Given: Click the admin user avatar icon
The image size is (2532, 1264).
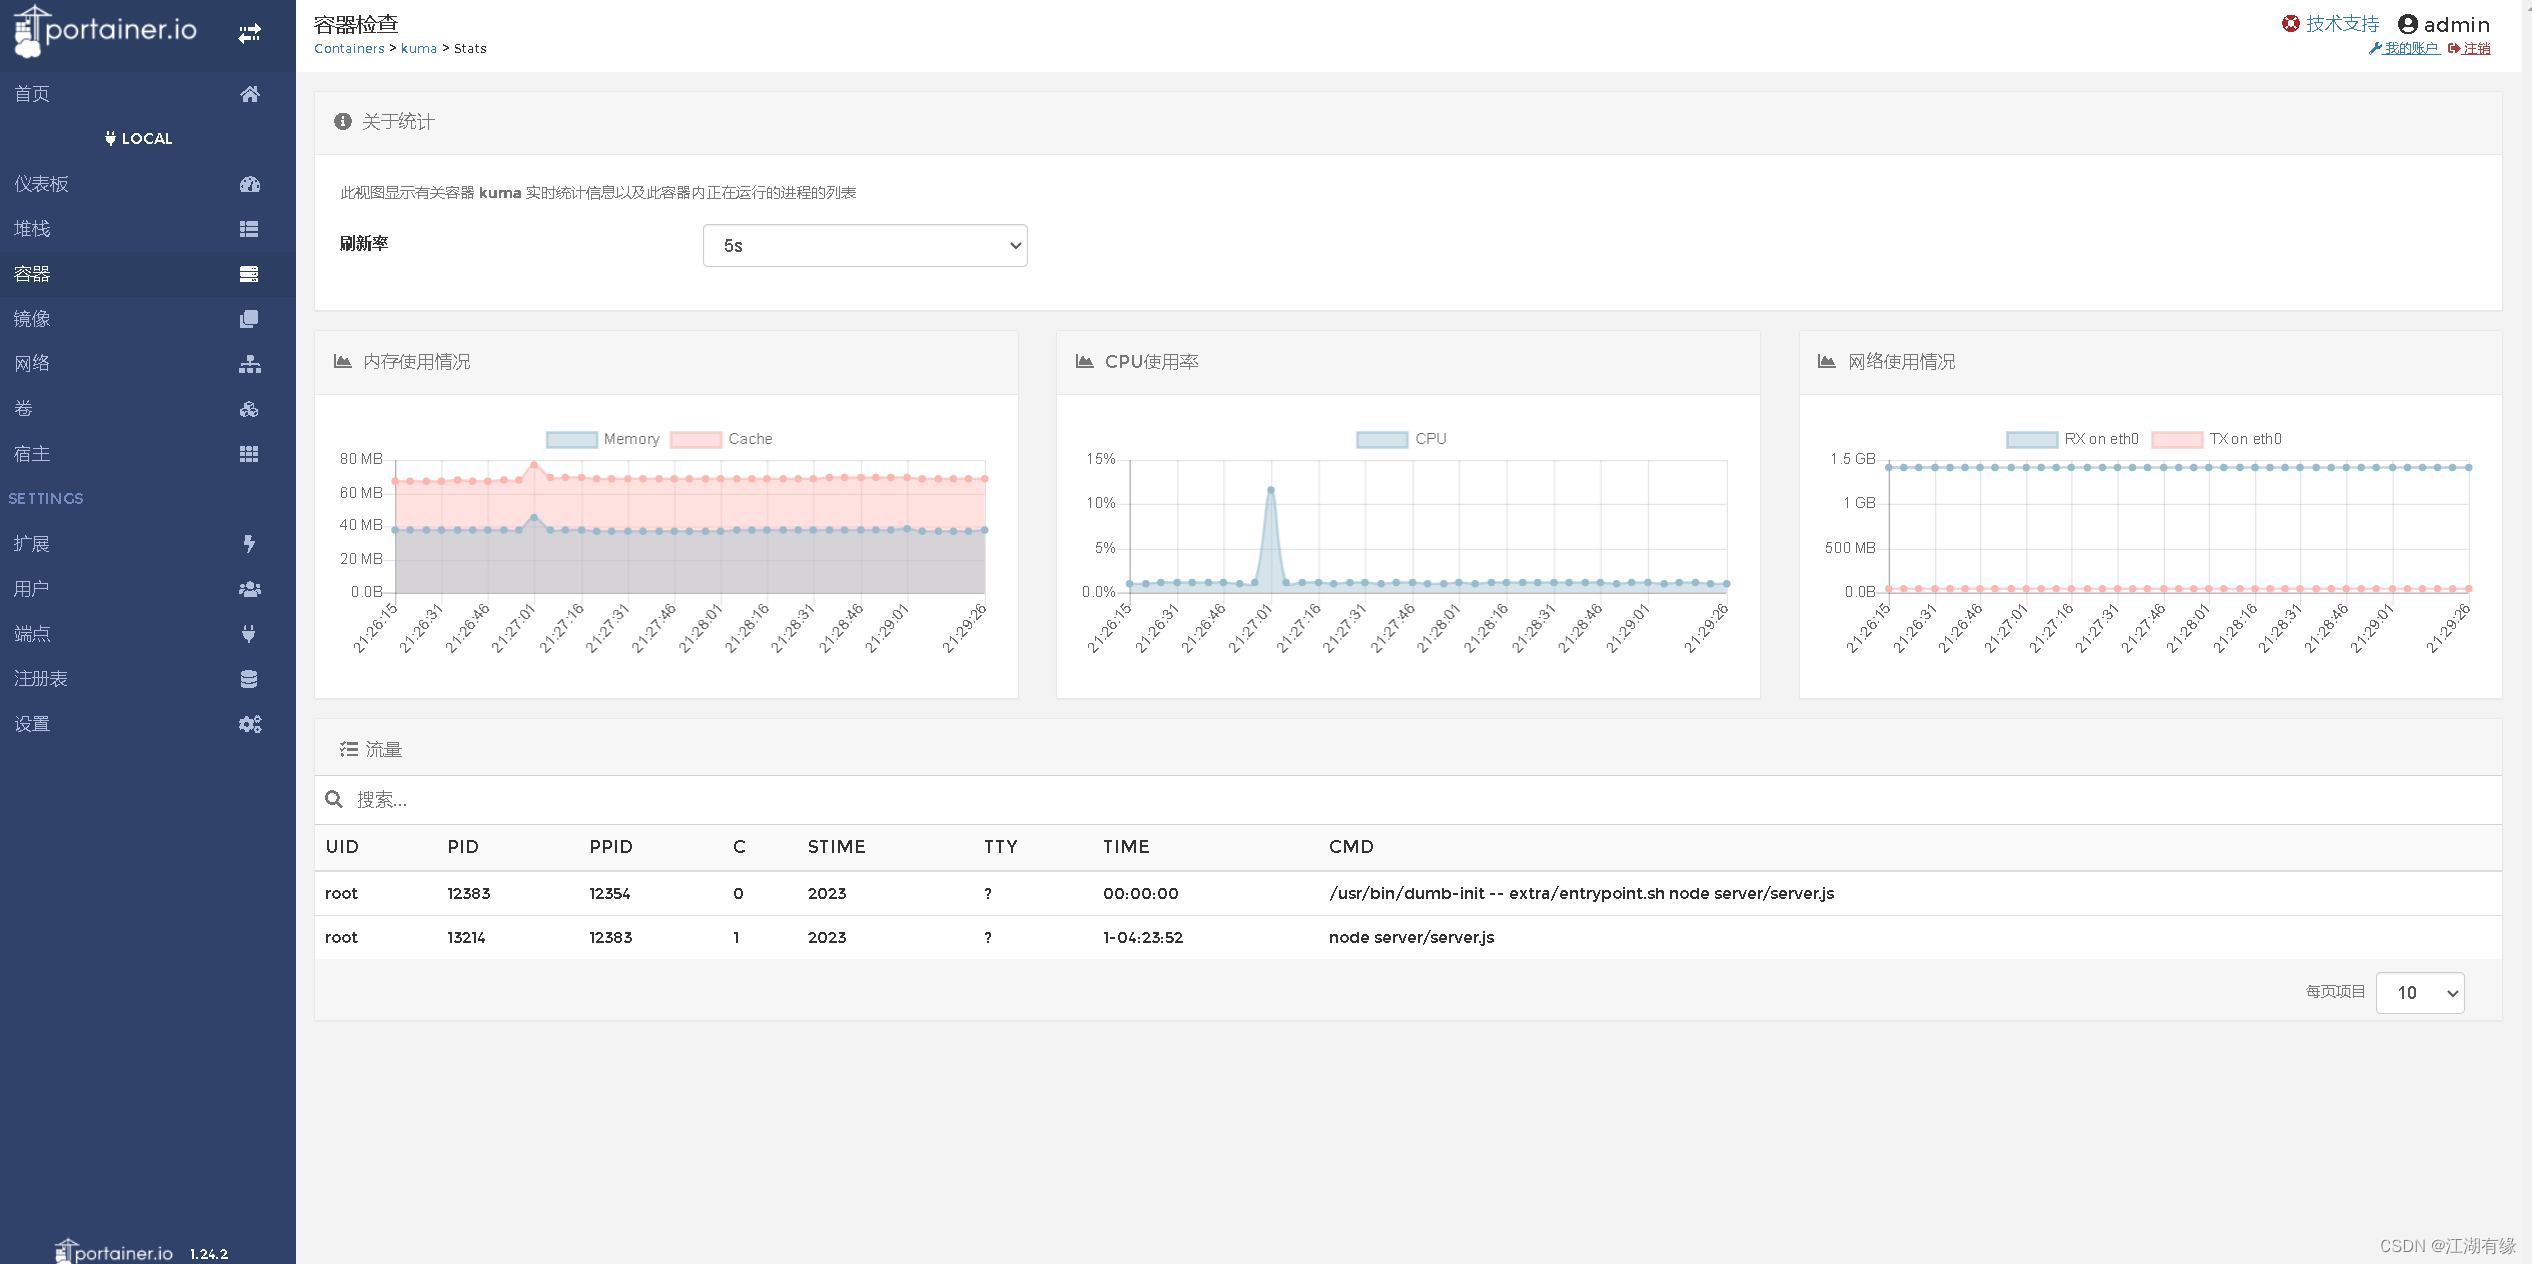Looking at the screenshot, I should 2408,24.
